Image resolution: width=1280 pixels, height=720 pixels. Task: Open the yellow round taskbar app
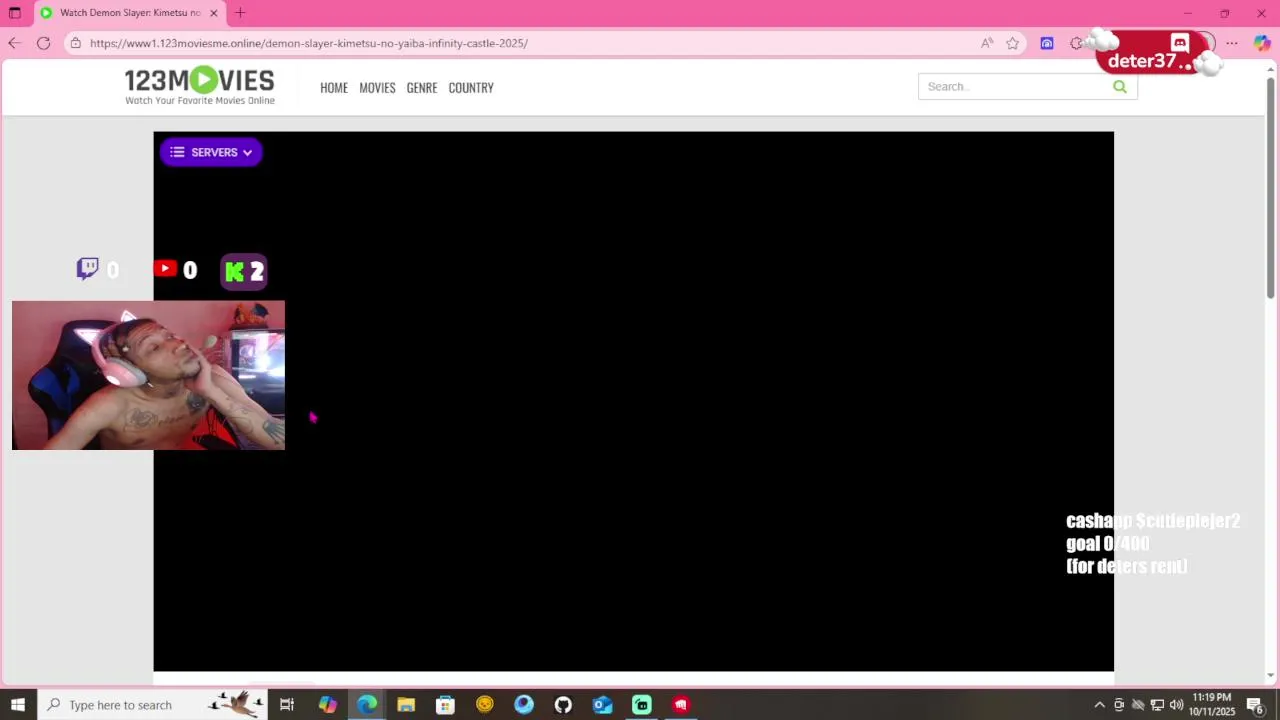[485, 705]
